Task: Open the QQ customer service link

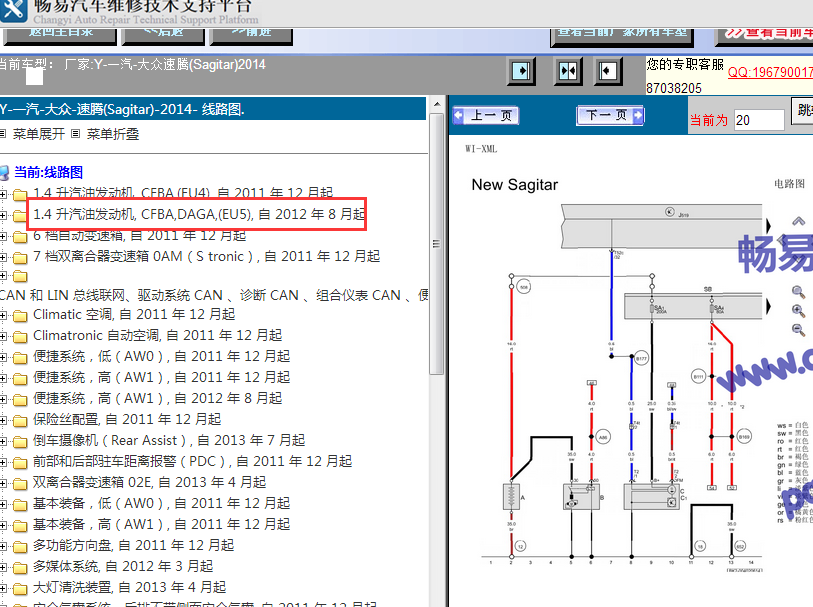Action: (770, 72)
